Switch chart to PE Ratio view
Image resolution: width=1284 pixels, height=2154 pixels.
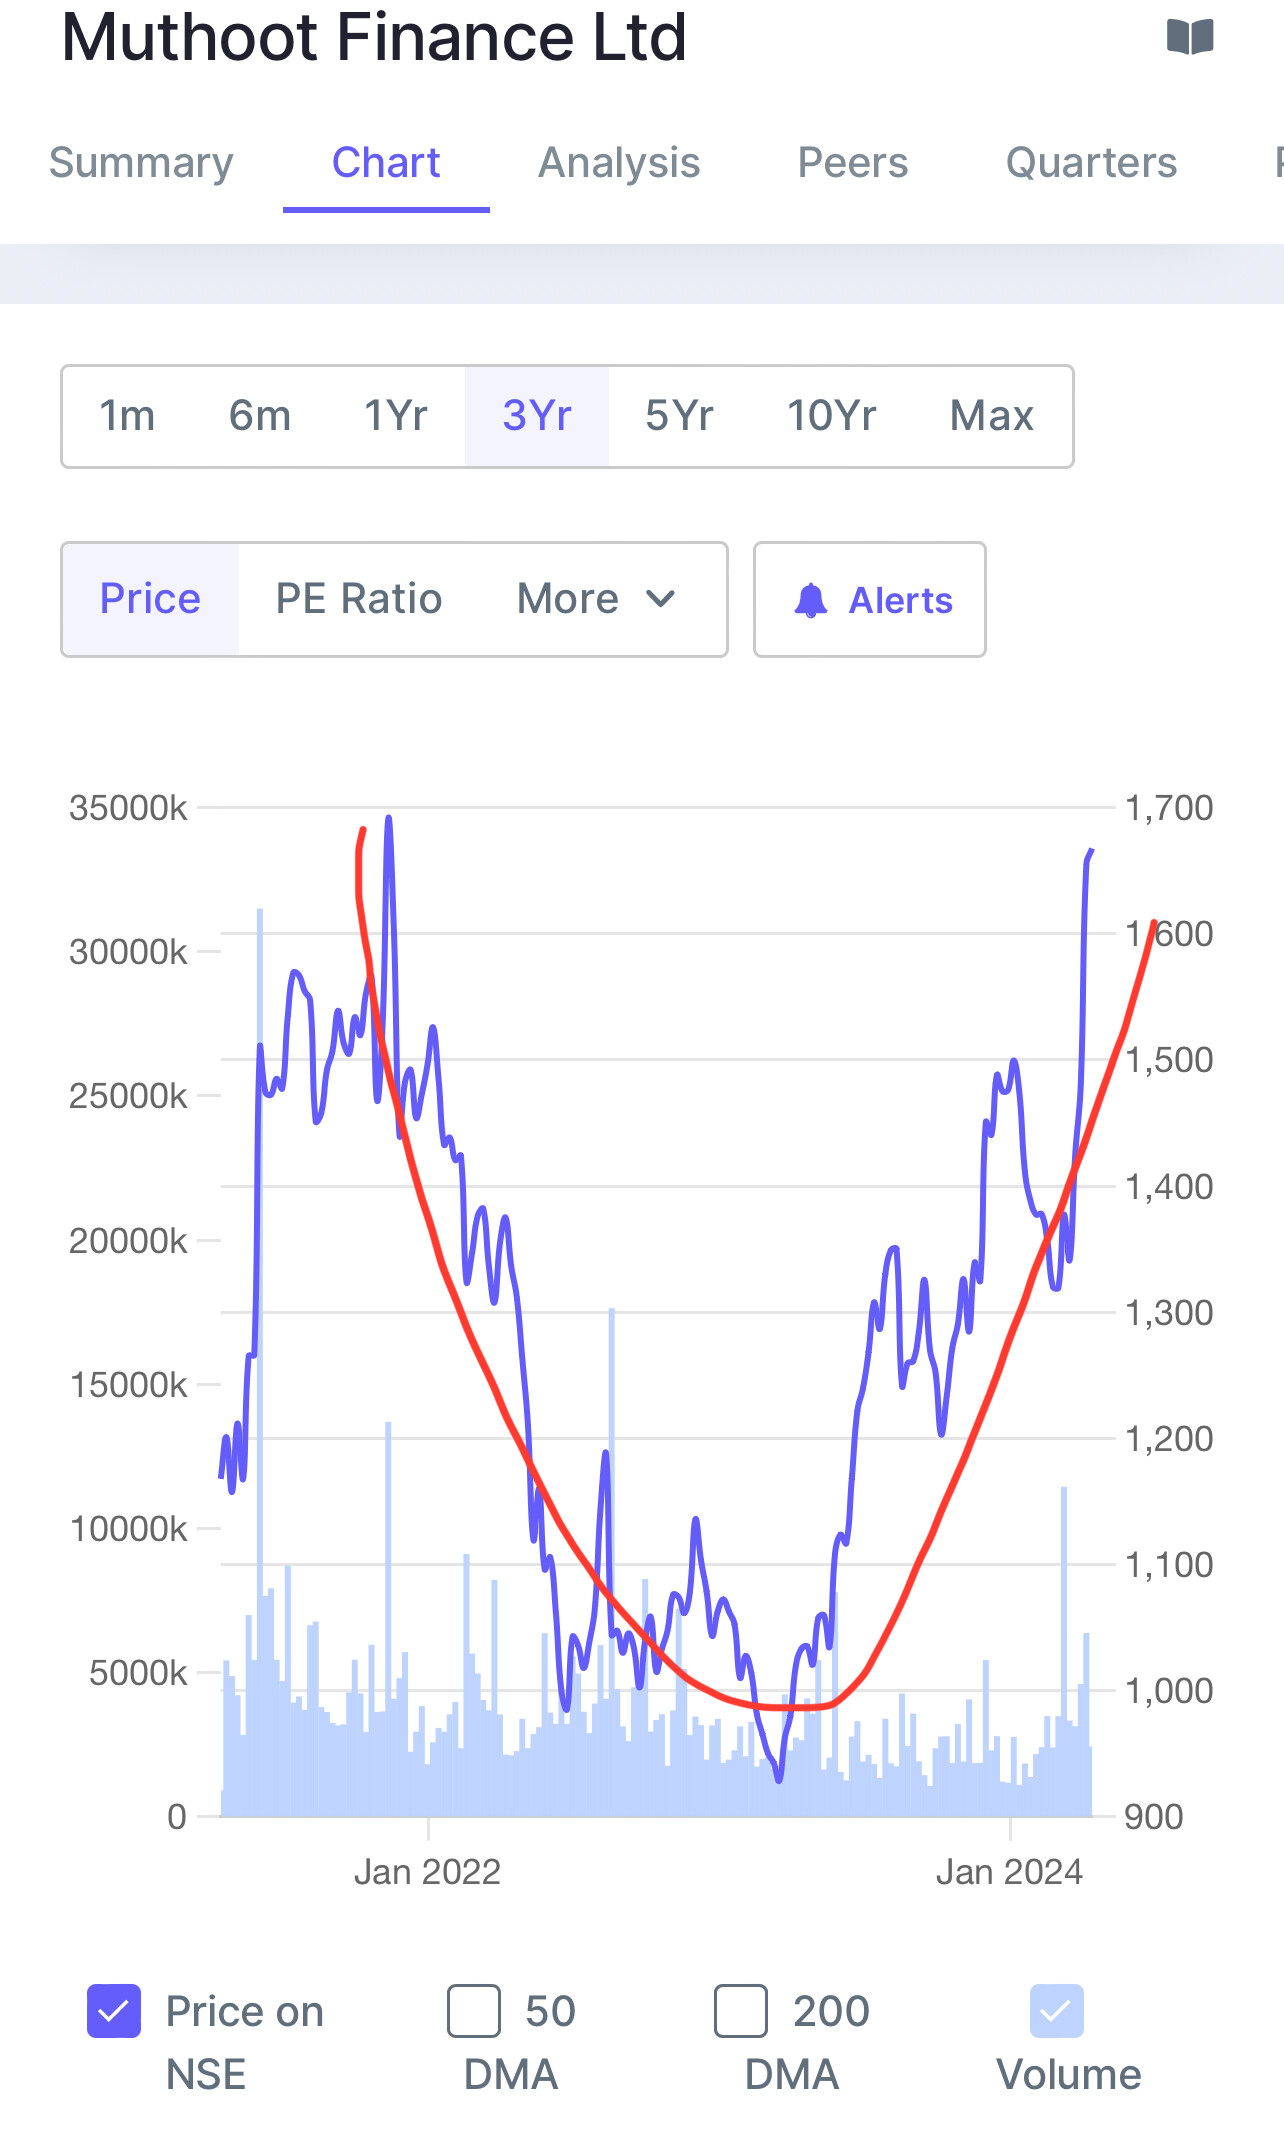359,599
